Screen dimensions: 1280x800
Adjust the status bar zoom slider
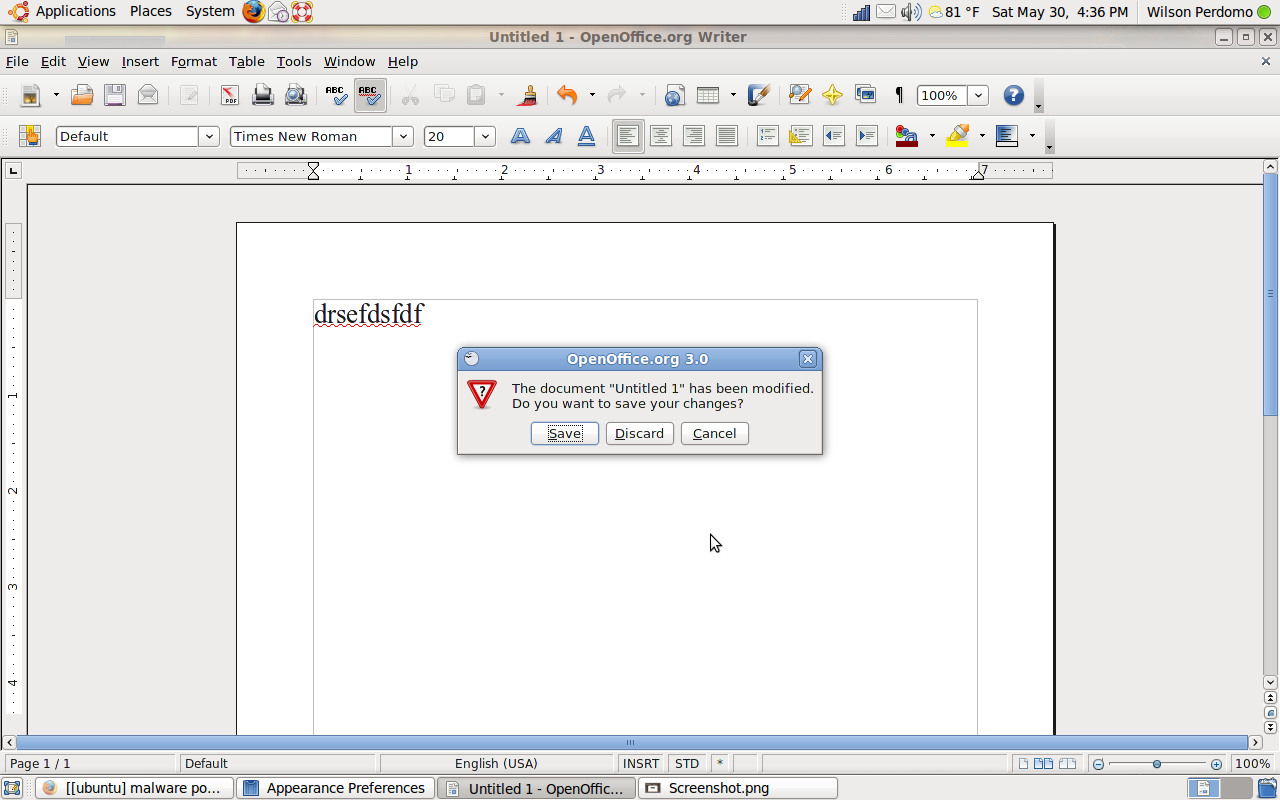1157,764
